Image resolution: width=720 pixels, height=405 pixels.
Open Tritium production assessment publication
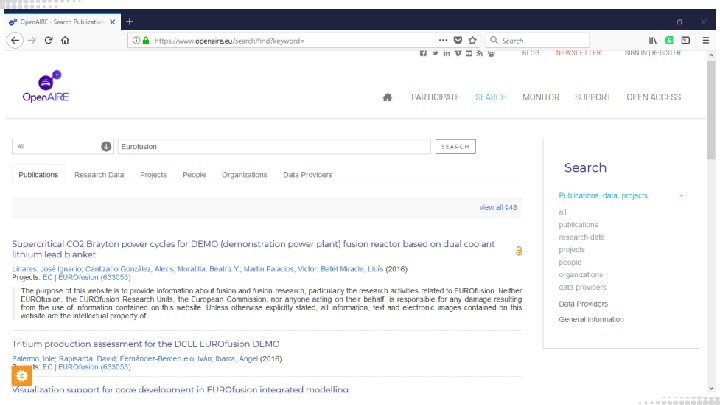pos(146,344)
